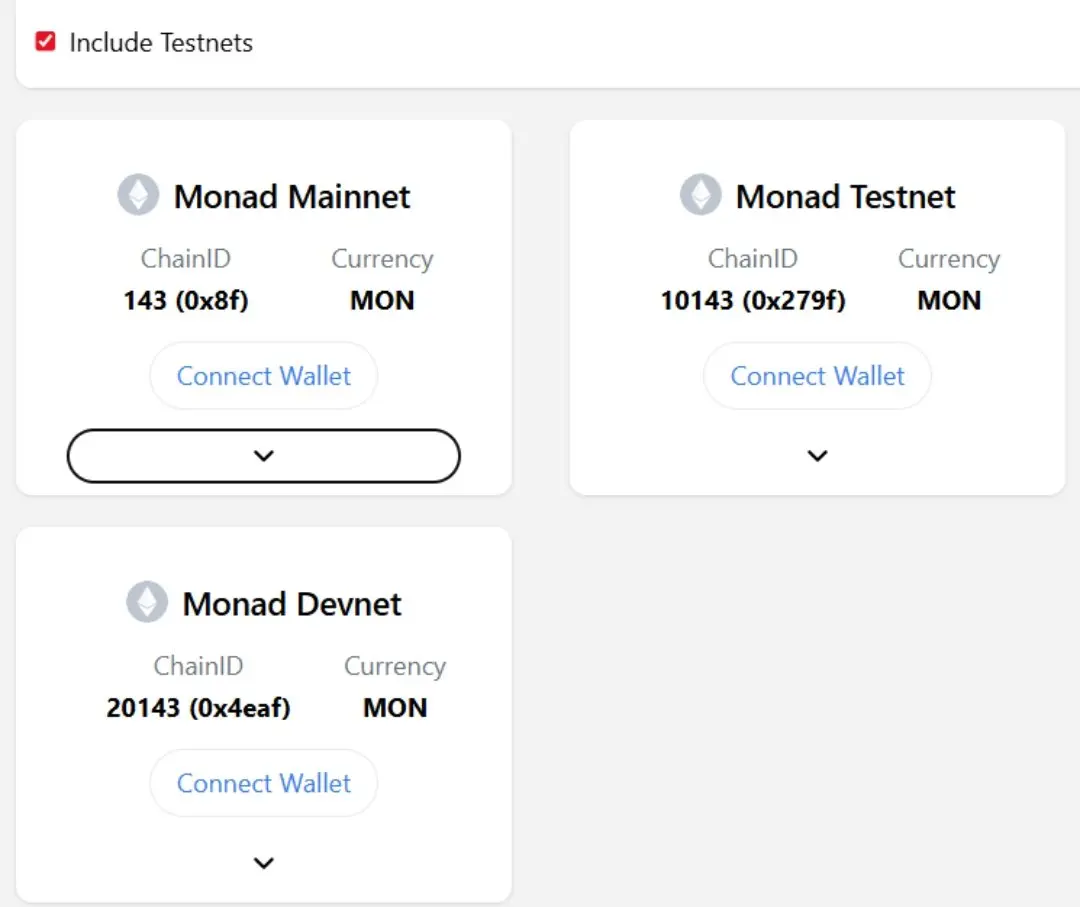The height and width of the screenshot is (907, 1080).
Task: Expand the Monad Testnet details chevron
Action: [818, 456]
